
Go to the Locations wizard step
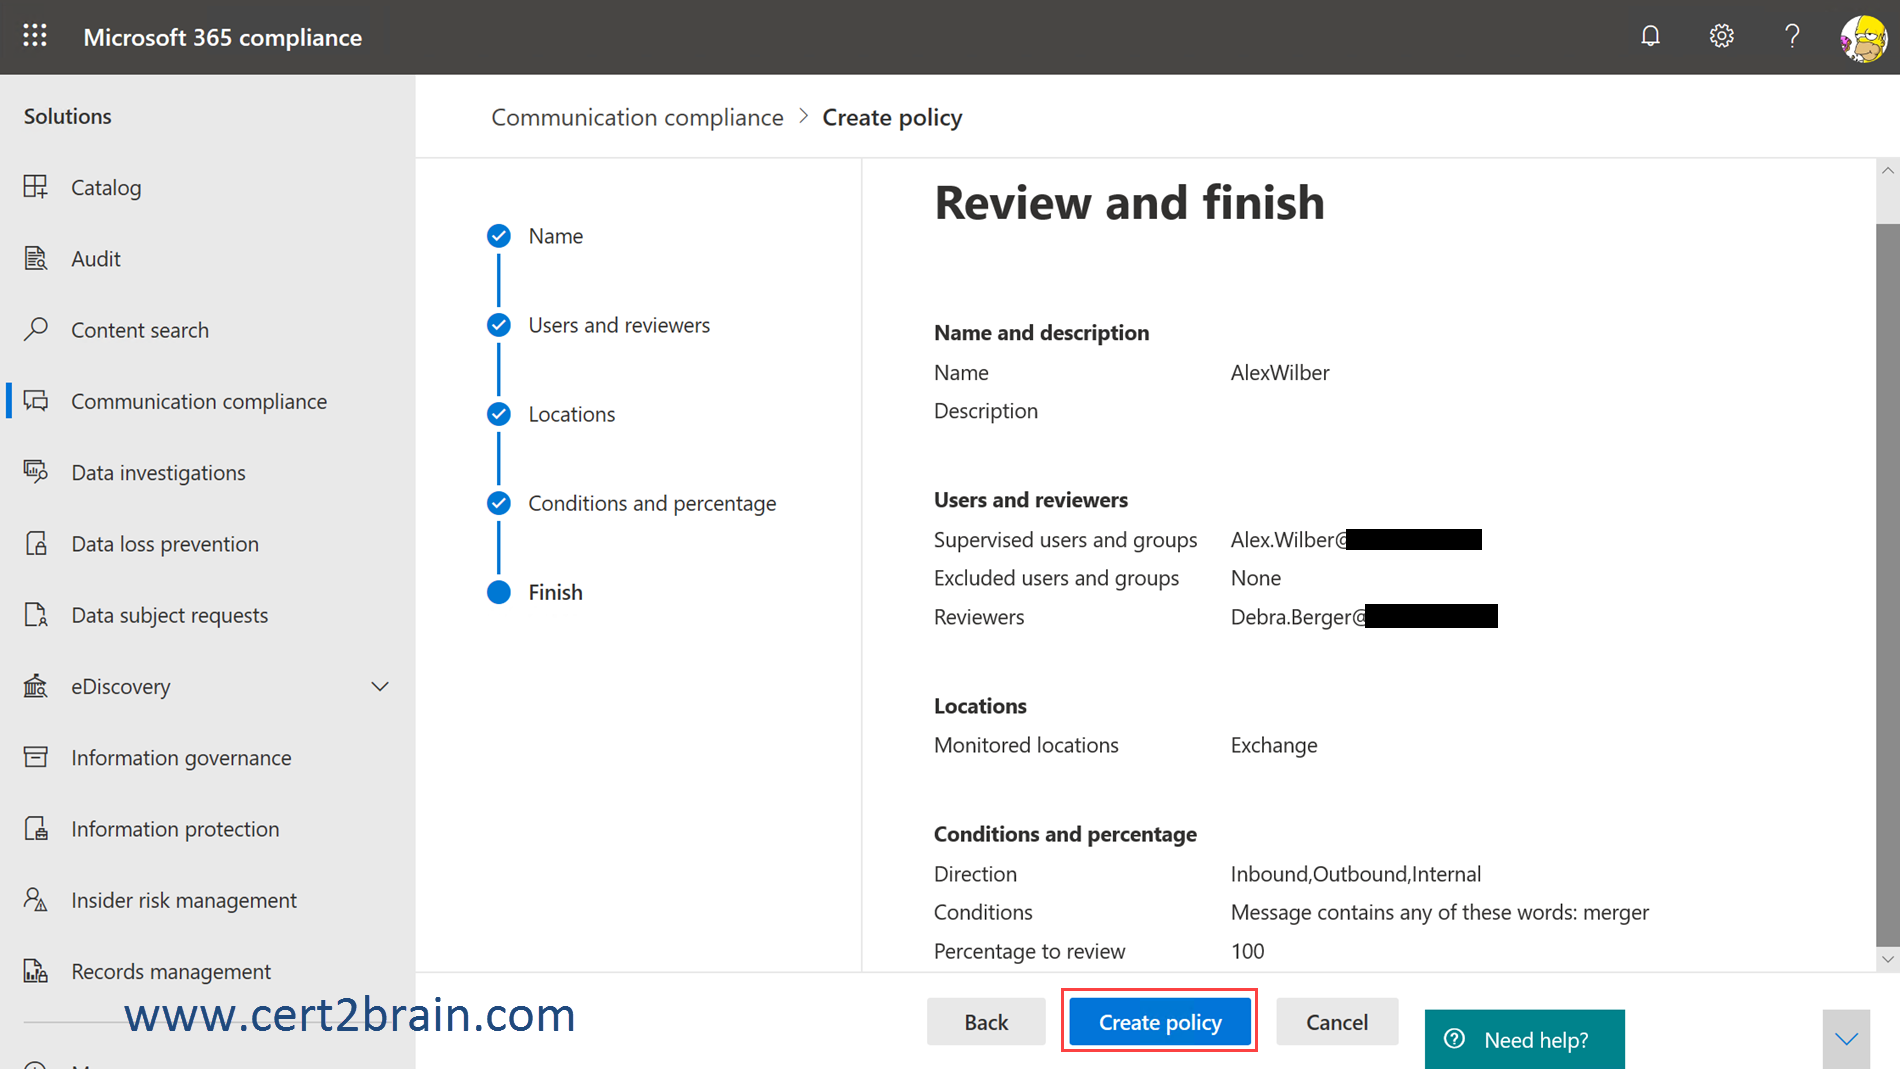(572, 414)
